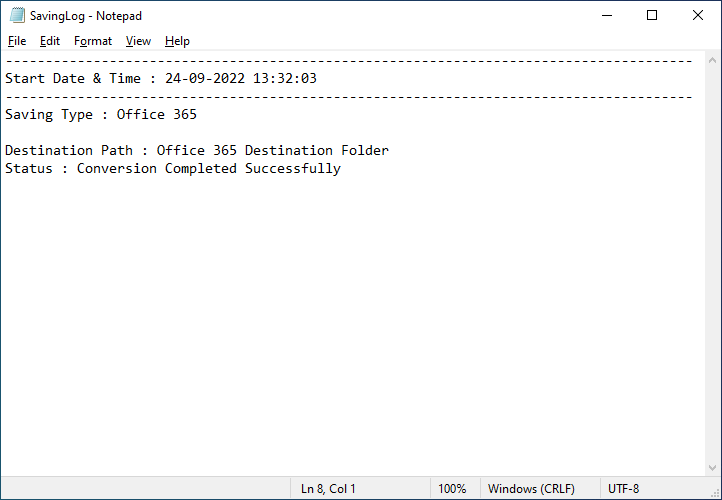
Task: Place cursor on Saving Type : Office 365 line
Action: pyautogui.click(x=101, y=114)
